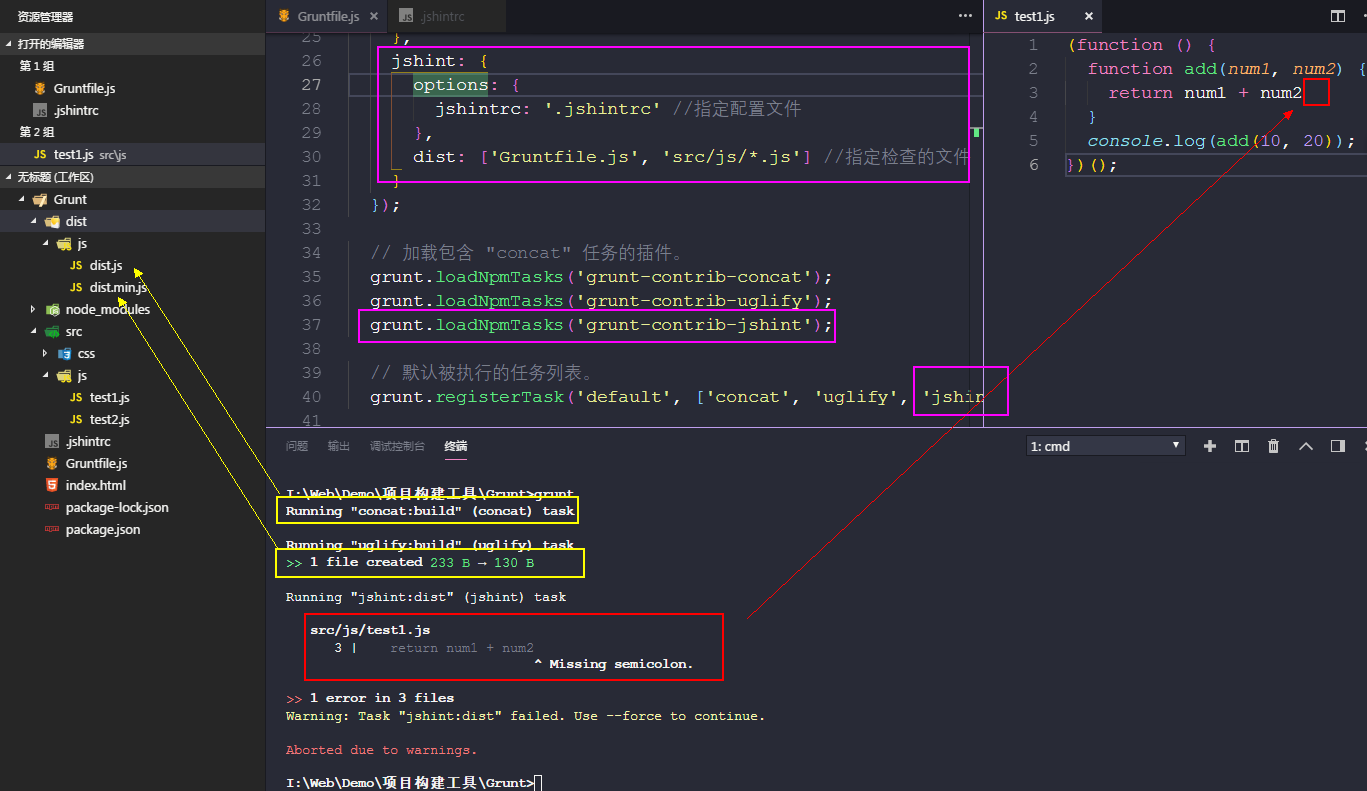Create a new terminal with plus icon
The width and height of the screenshot is (1367, 791).
(x=1210, y=446)
